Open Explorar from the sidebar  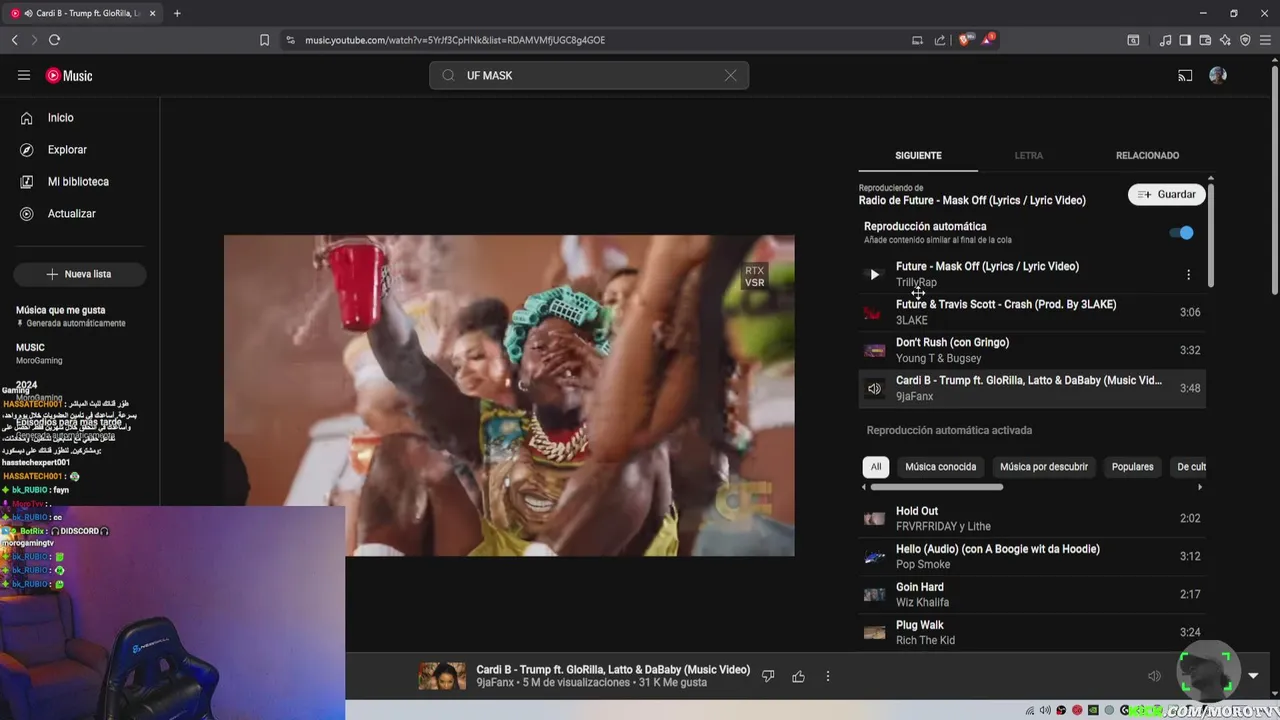point(67,150)
